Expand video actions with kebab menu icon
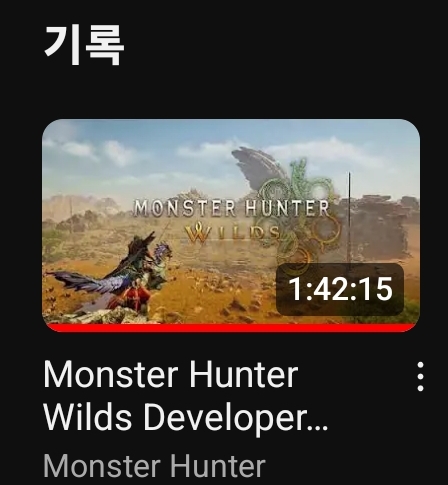This screenshot has height=485, width=448. pyautogui.click(x=420, y=376)
